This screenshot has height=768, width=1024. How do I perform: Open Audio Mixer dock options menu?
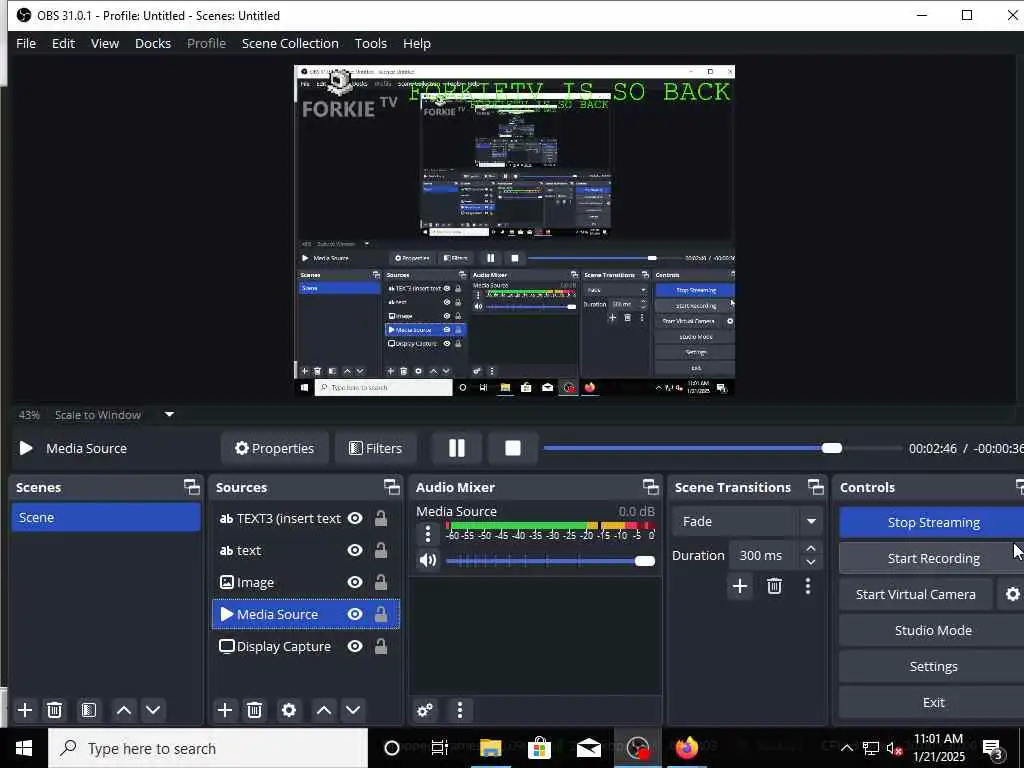point(460,710)
